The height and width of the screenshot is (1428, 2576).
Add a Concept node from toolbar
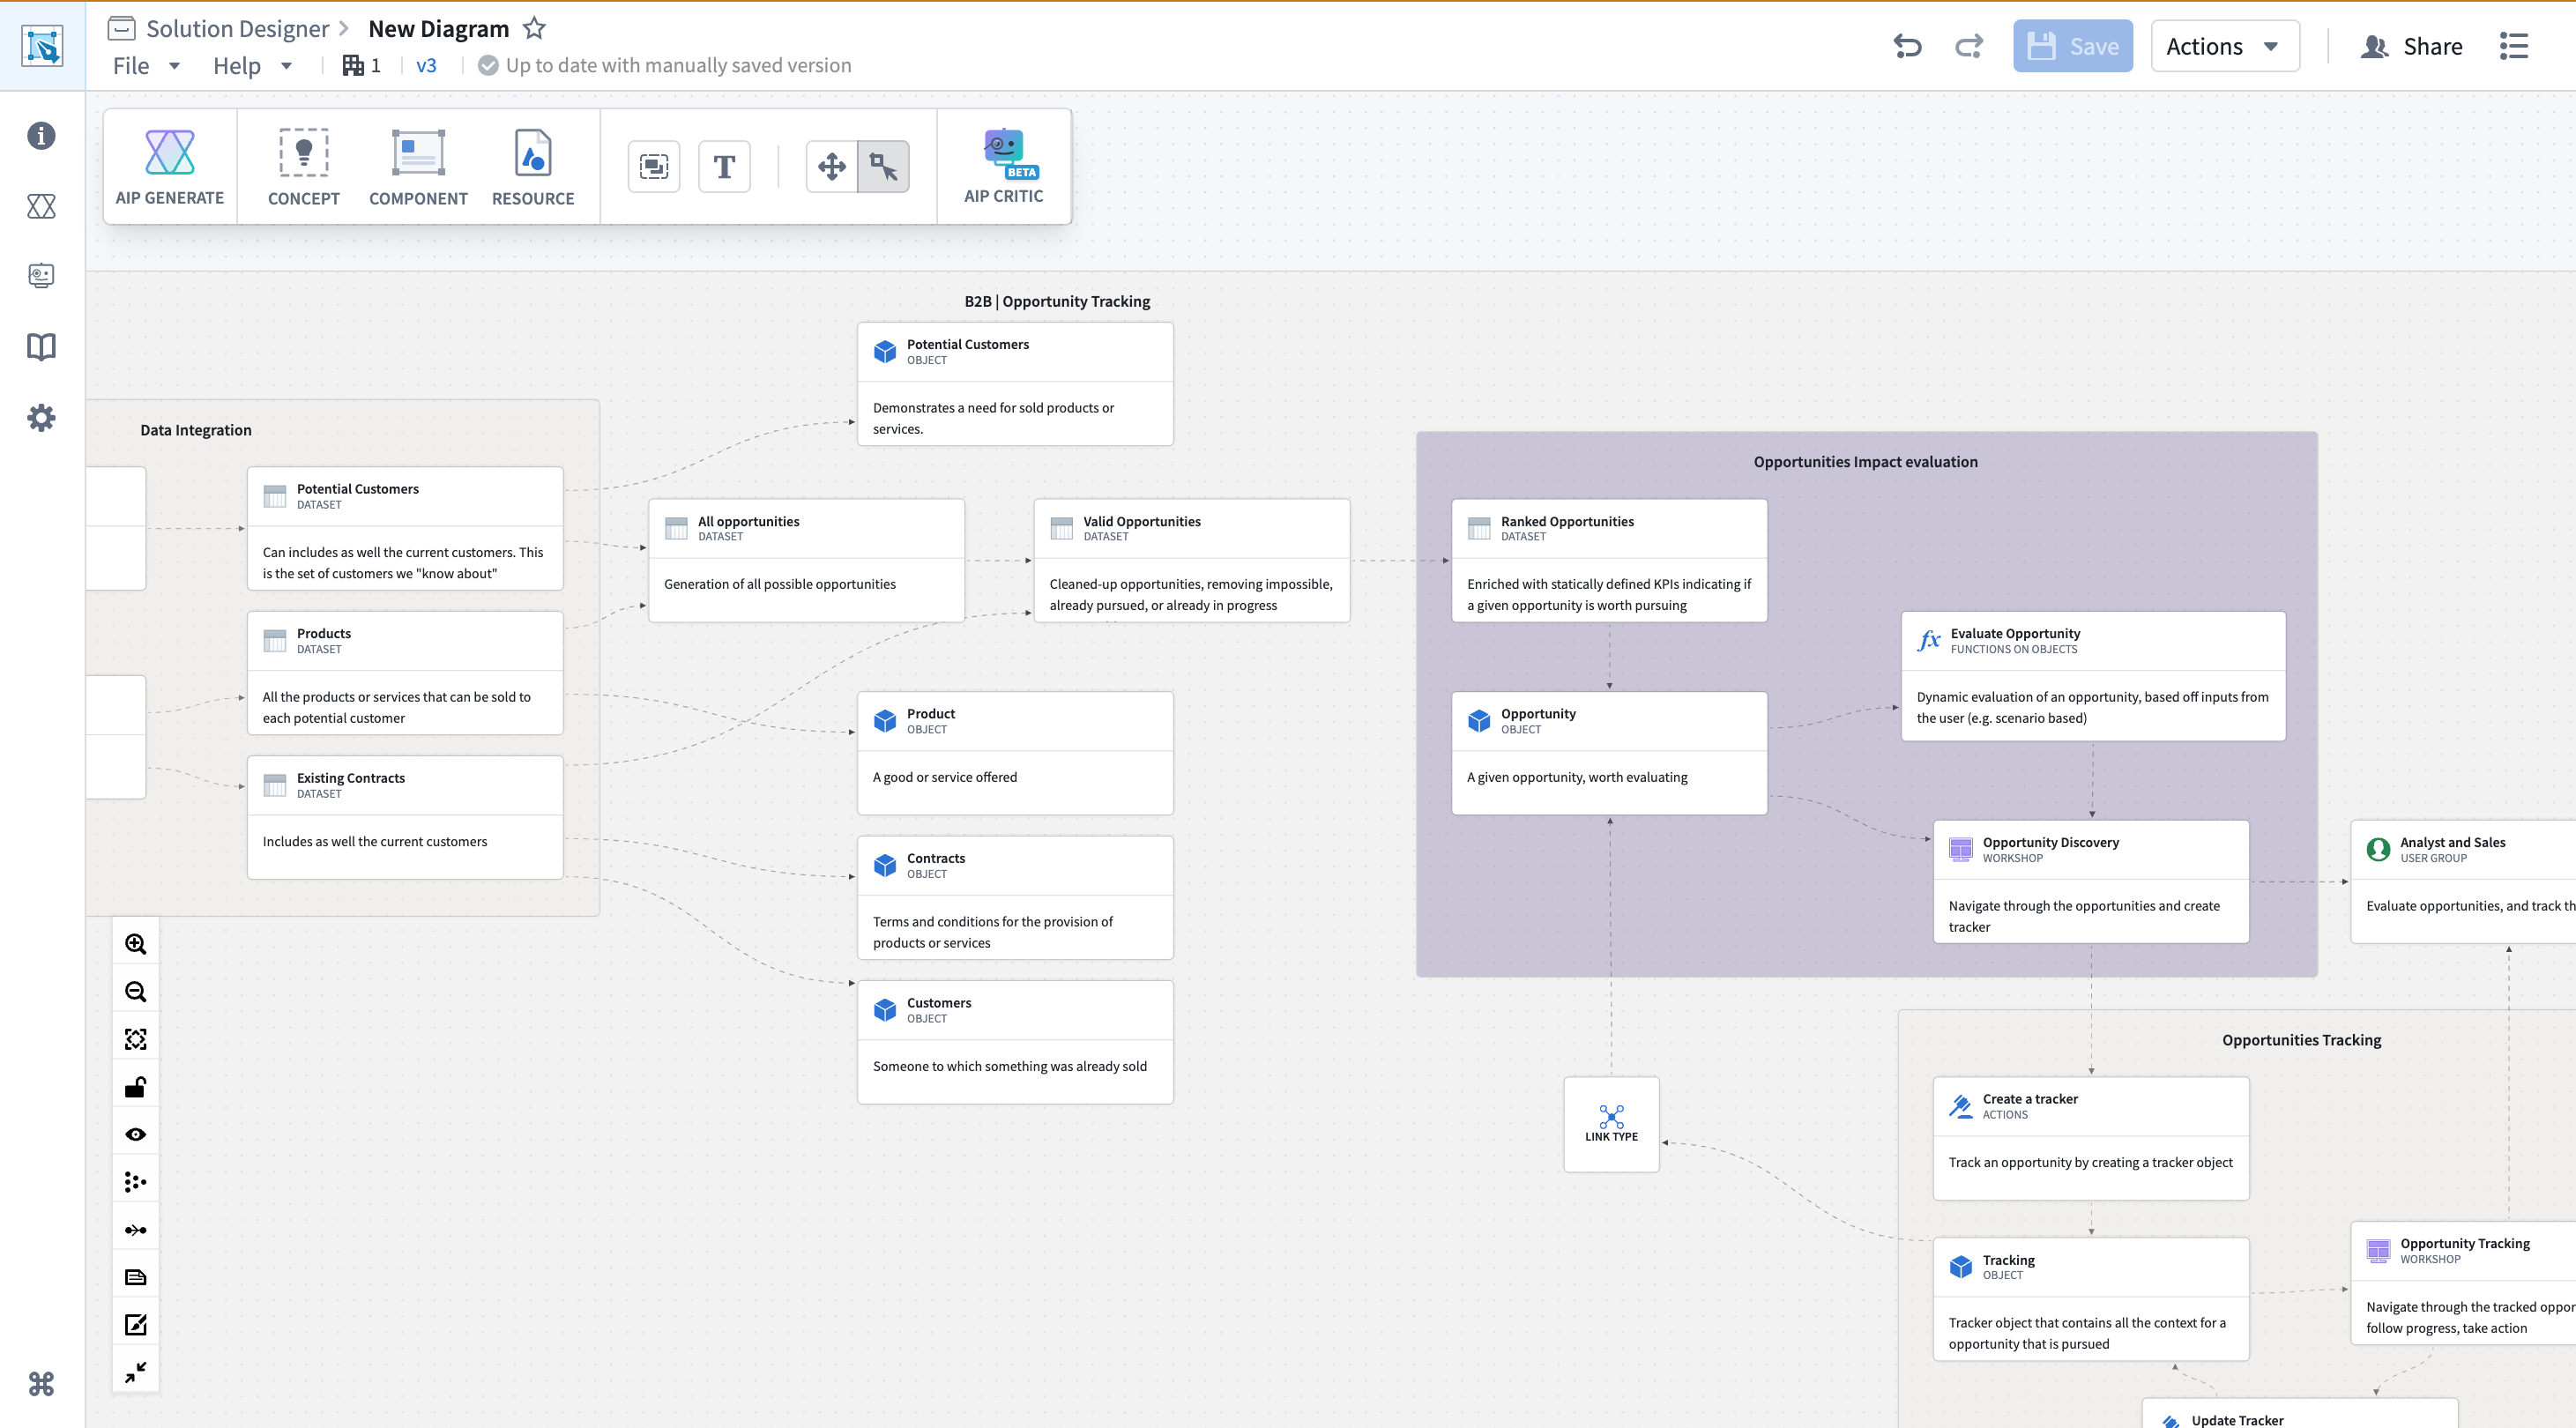(304, 167)
